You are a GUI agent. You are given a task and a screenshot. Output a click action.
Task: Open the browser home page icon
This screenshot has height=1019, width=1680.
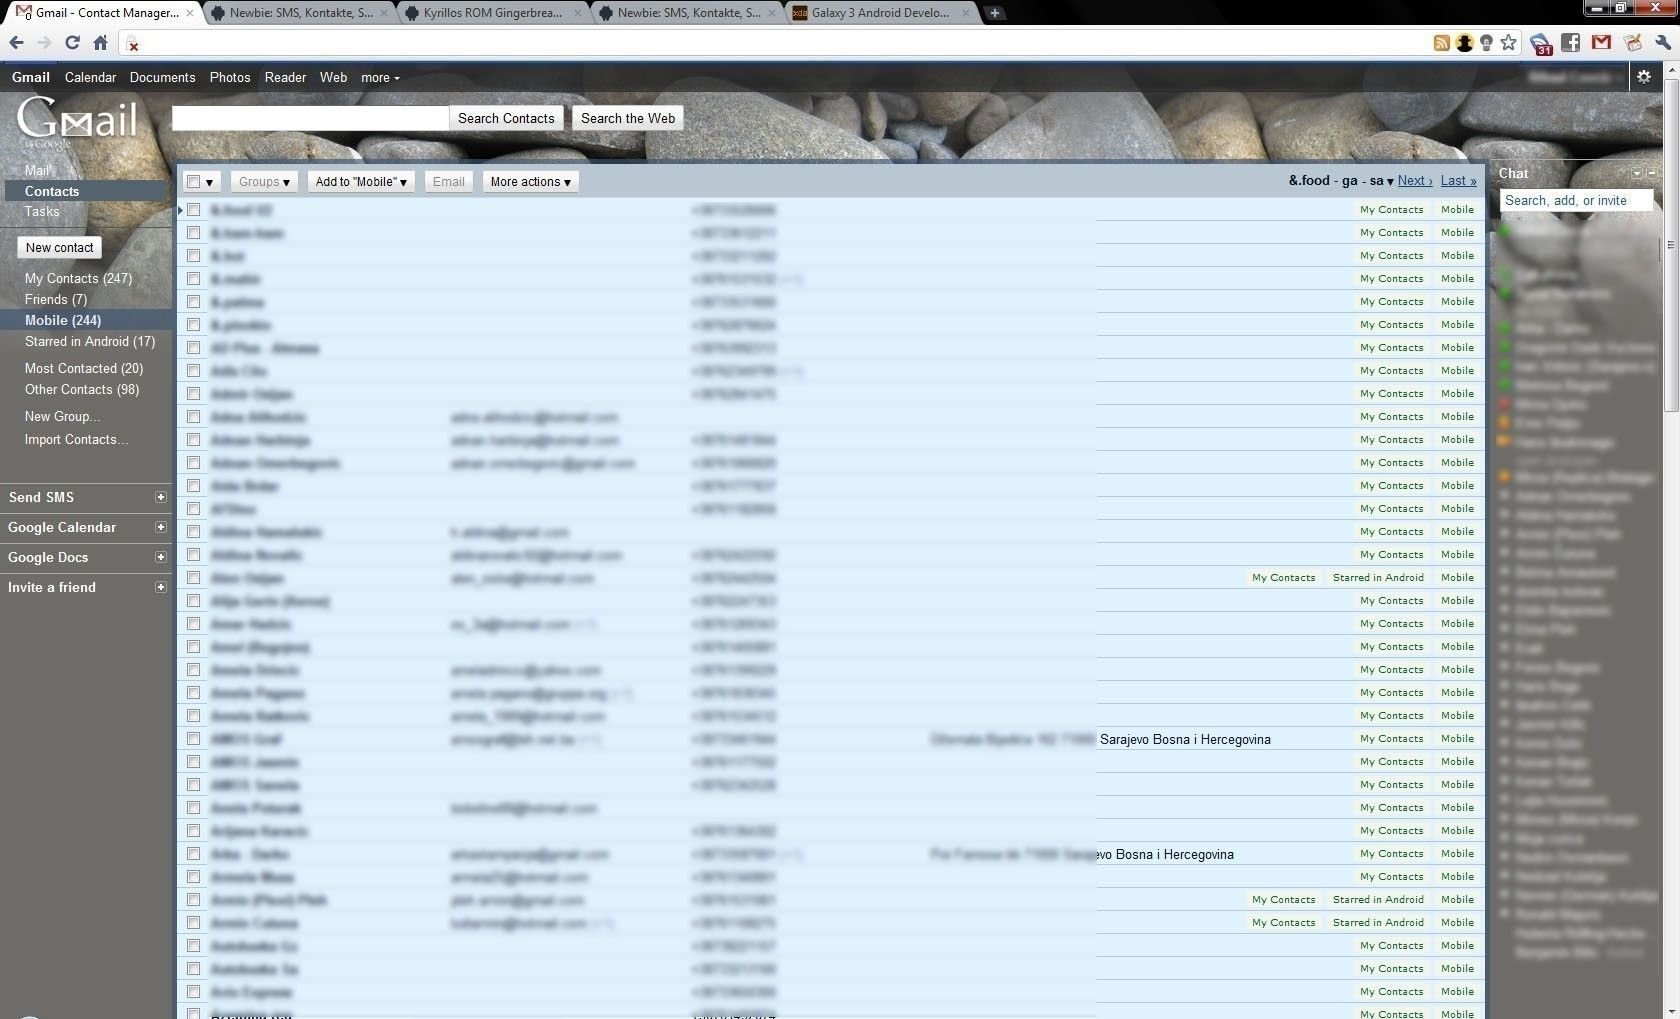tap(100, 42)
